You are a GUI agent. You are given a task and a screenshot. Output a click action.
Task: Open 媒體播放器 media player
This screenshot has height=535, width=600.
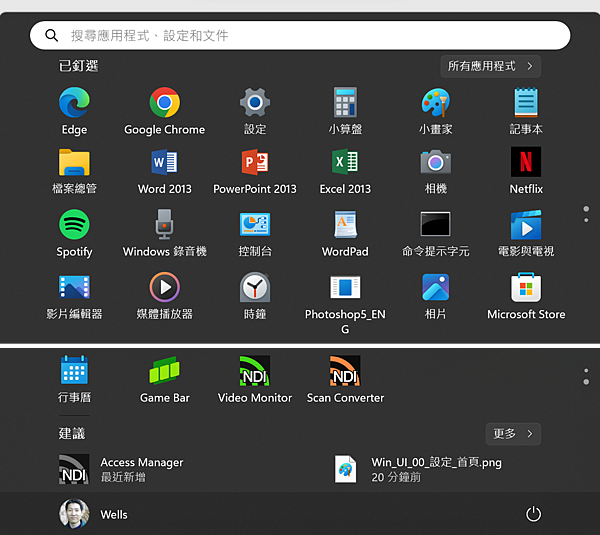165,297
